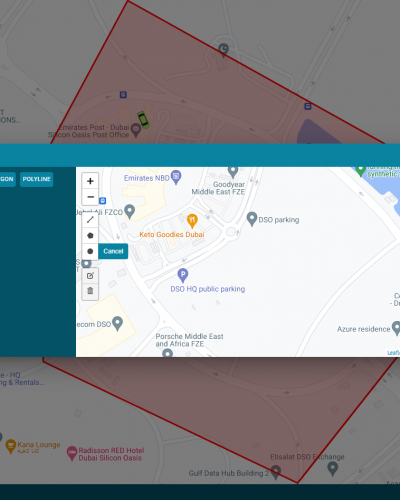Click the mosque marker on background map
This screenshot has width=400, height=500.
223,50
